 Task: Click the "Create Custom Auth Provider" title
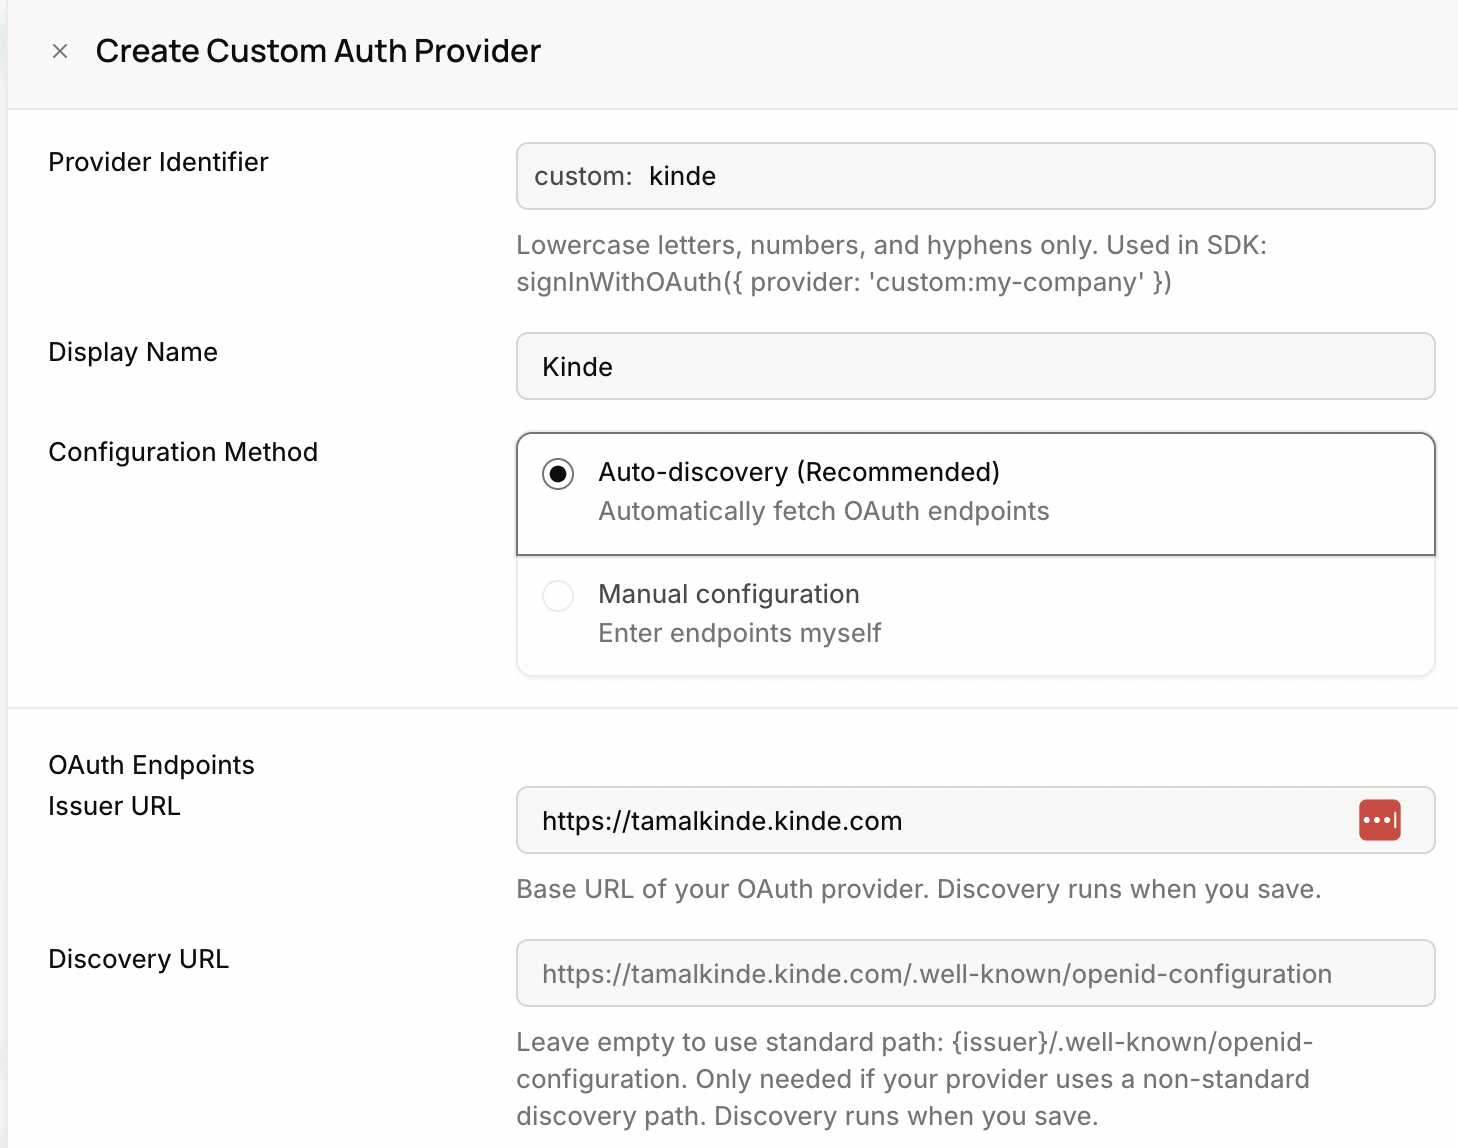pyautogui.click(x=318, y=51)
